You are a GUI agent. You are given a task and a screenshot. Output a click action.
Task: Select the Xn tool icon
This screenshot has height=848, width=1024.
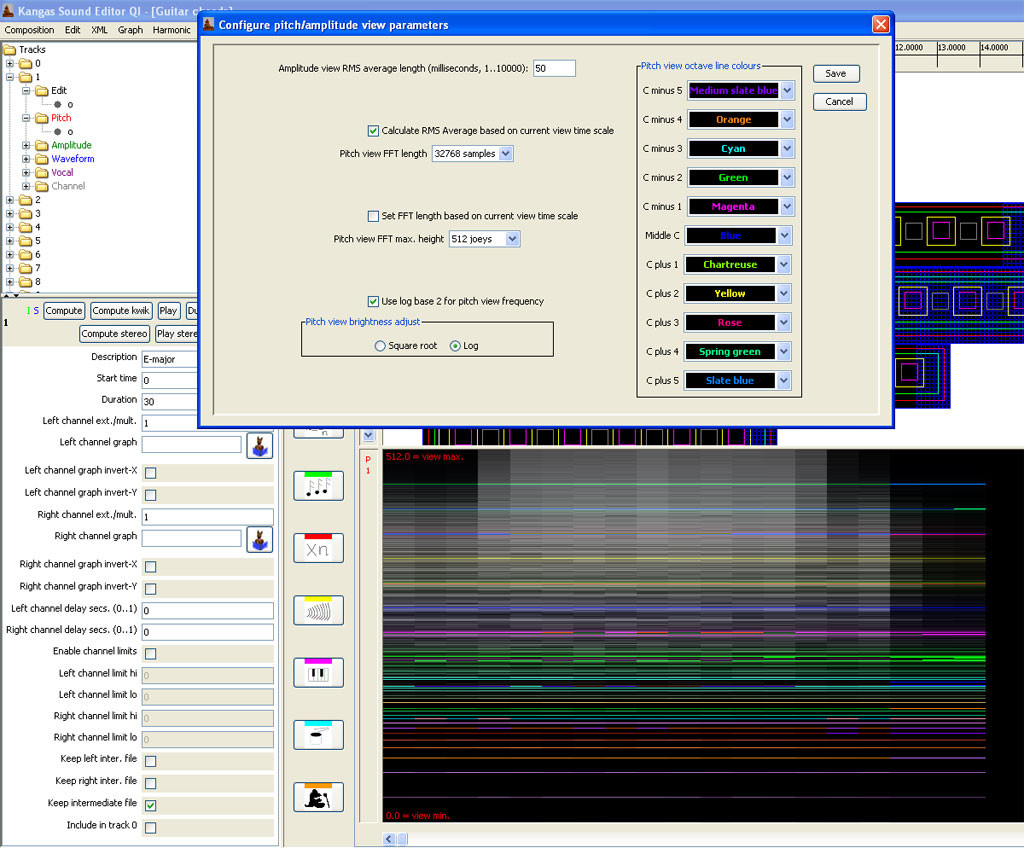tap(319, 548)
